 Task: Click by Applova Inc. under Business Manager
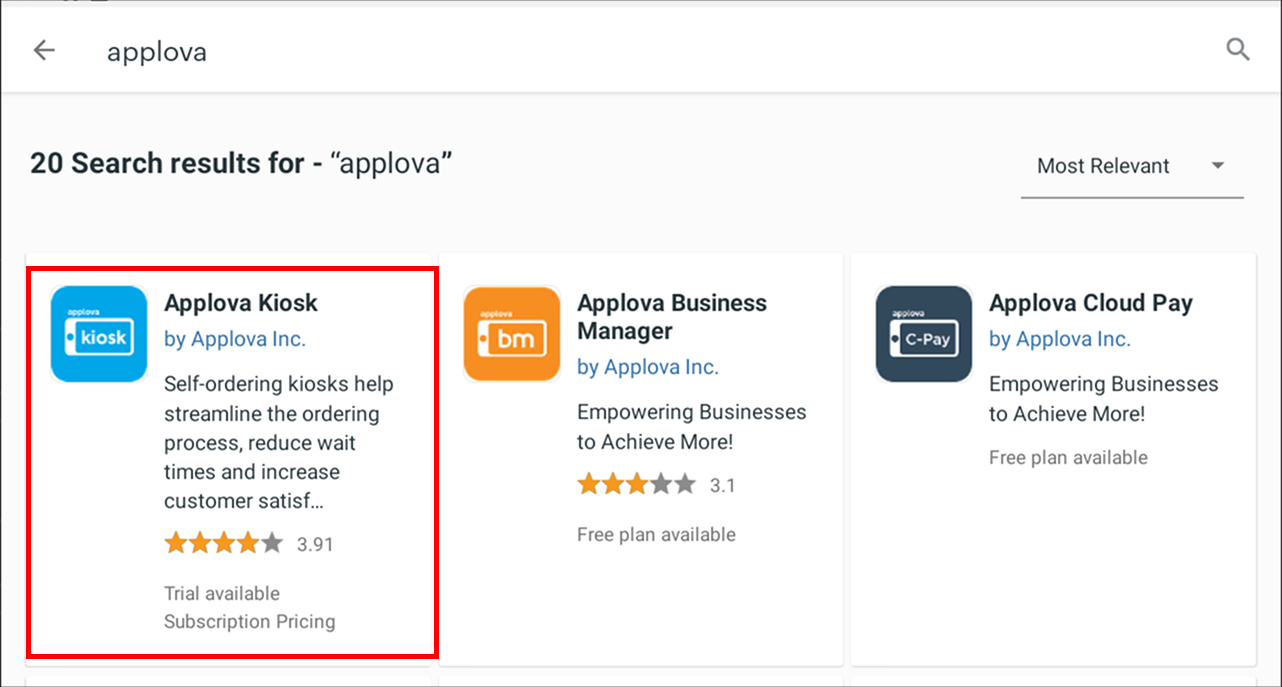(647, 367)
